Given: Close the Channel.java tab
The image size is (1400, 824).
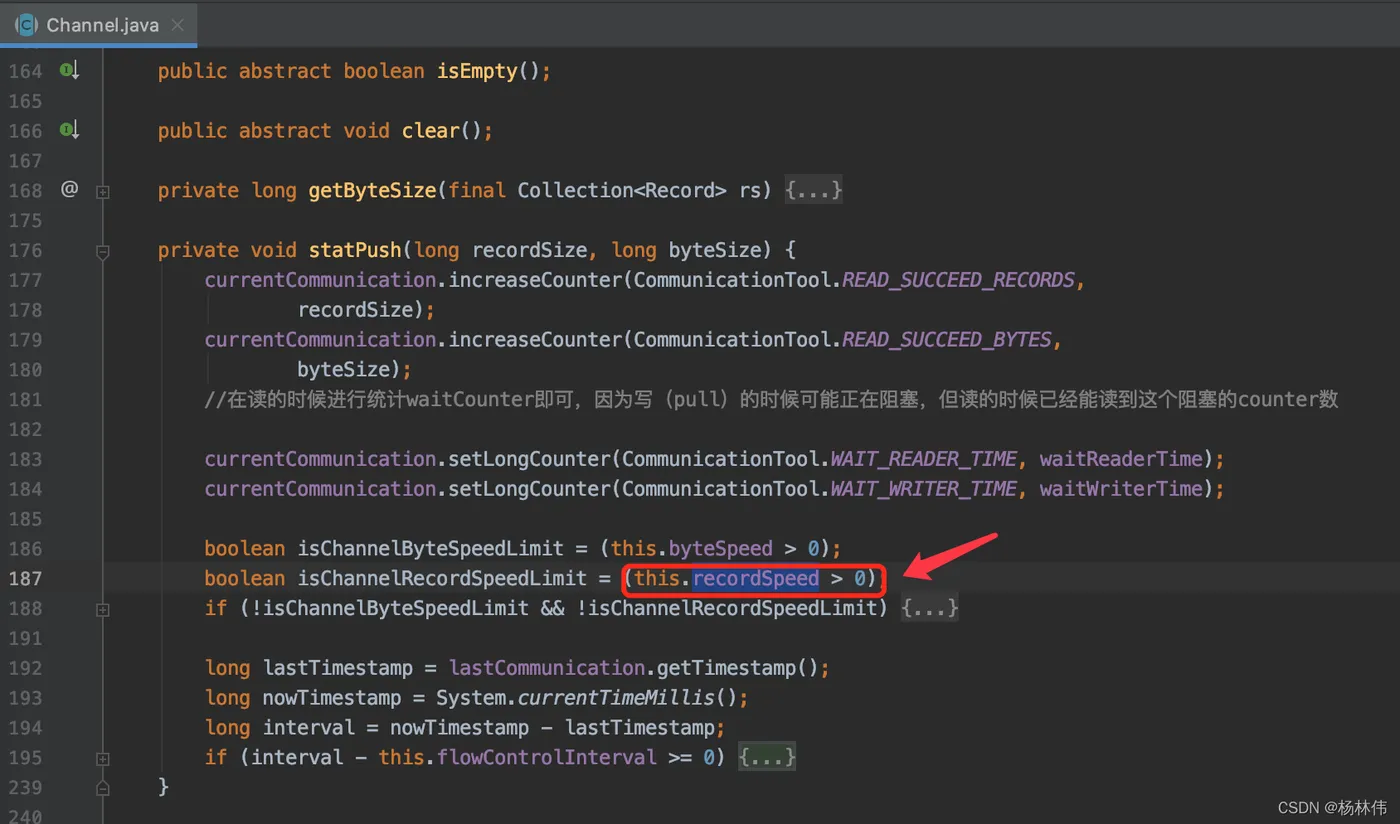Looking at the screenshot, I should coord(178,25).
